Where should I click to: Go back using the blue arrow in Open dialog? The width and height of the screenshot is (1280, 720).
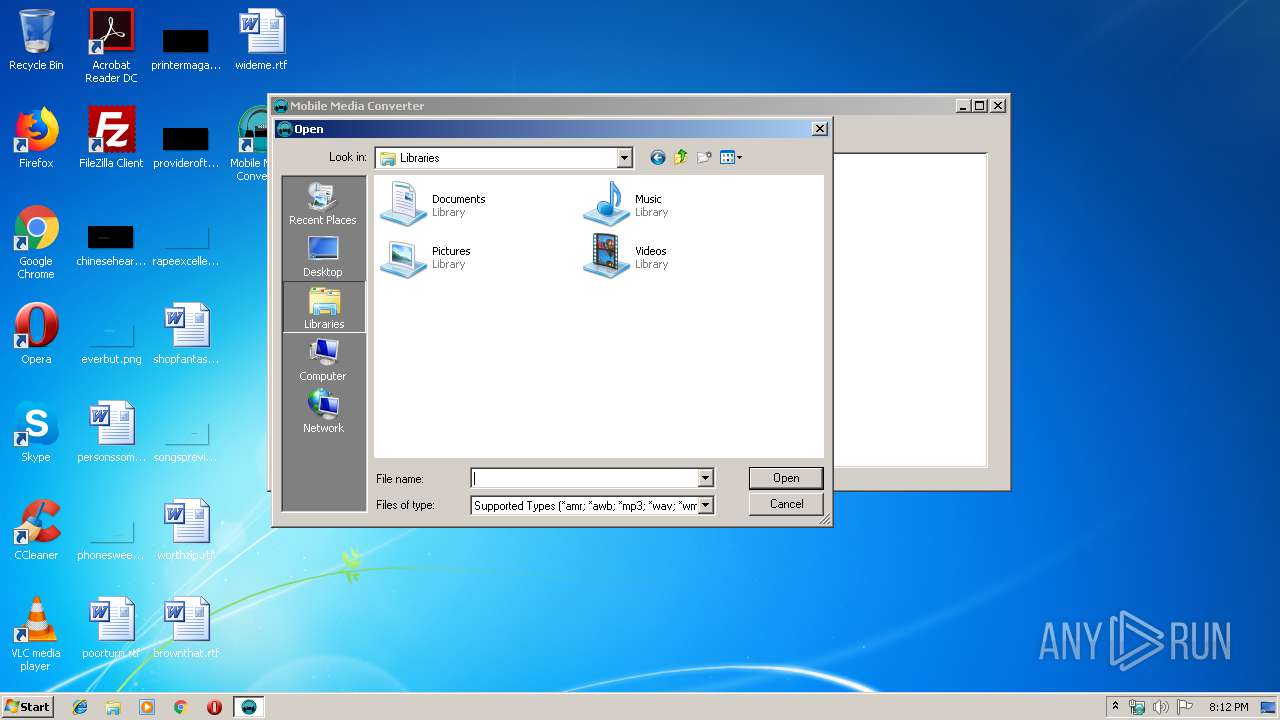click(x=657, y=157)
